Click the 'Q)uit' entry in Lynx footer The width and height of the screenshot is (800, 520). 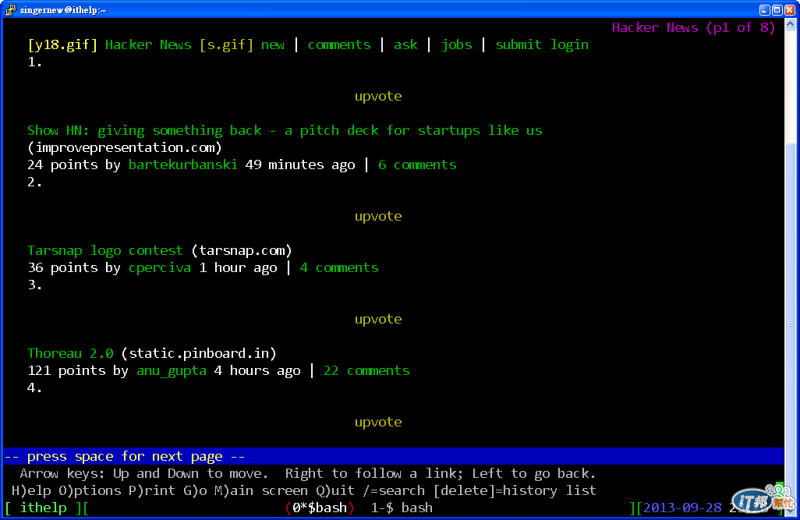[335, 491]
